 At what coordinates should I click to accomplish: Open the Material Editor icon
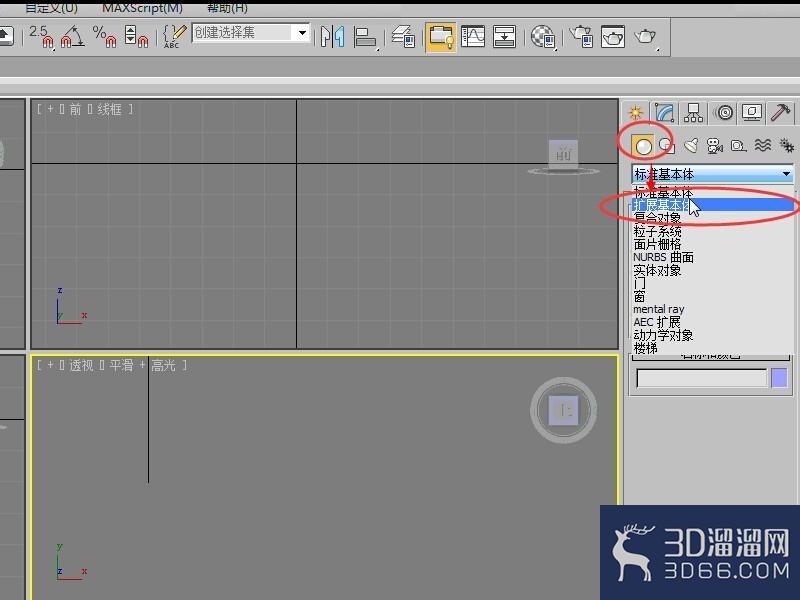coord(543,37)
